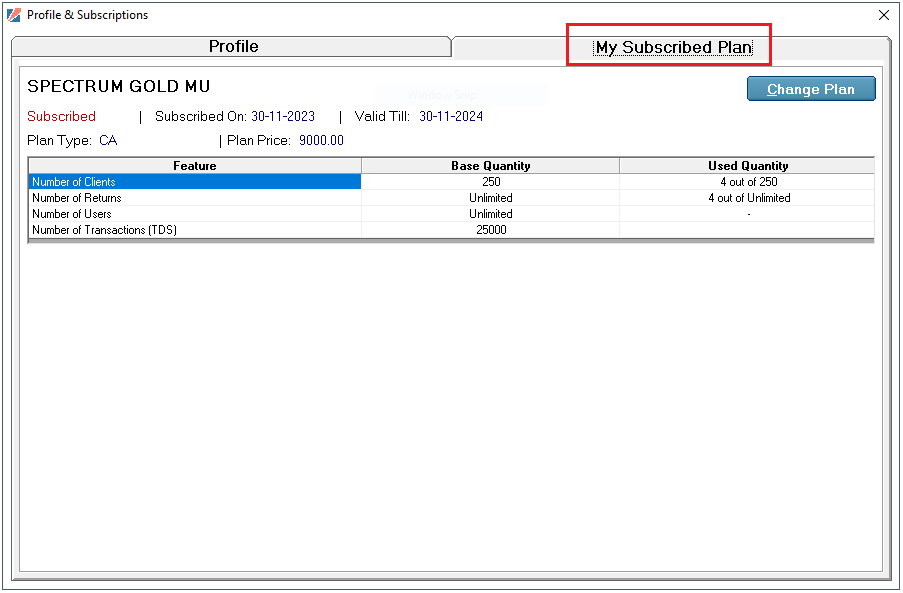This screenshot has width=903, height=593.
Task: Click the SPECTRUM GOLD MU plan title
Action: point(119,86)
